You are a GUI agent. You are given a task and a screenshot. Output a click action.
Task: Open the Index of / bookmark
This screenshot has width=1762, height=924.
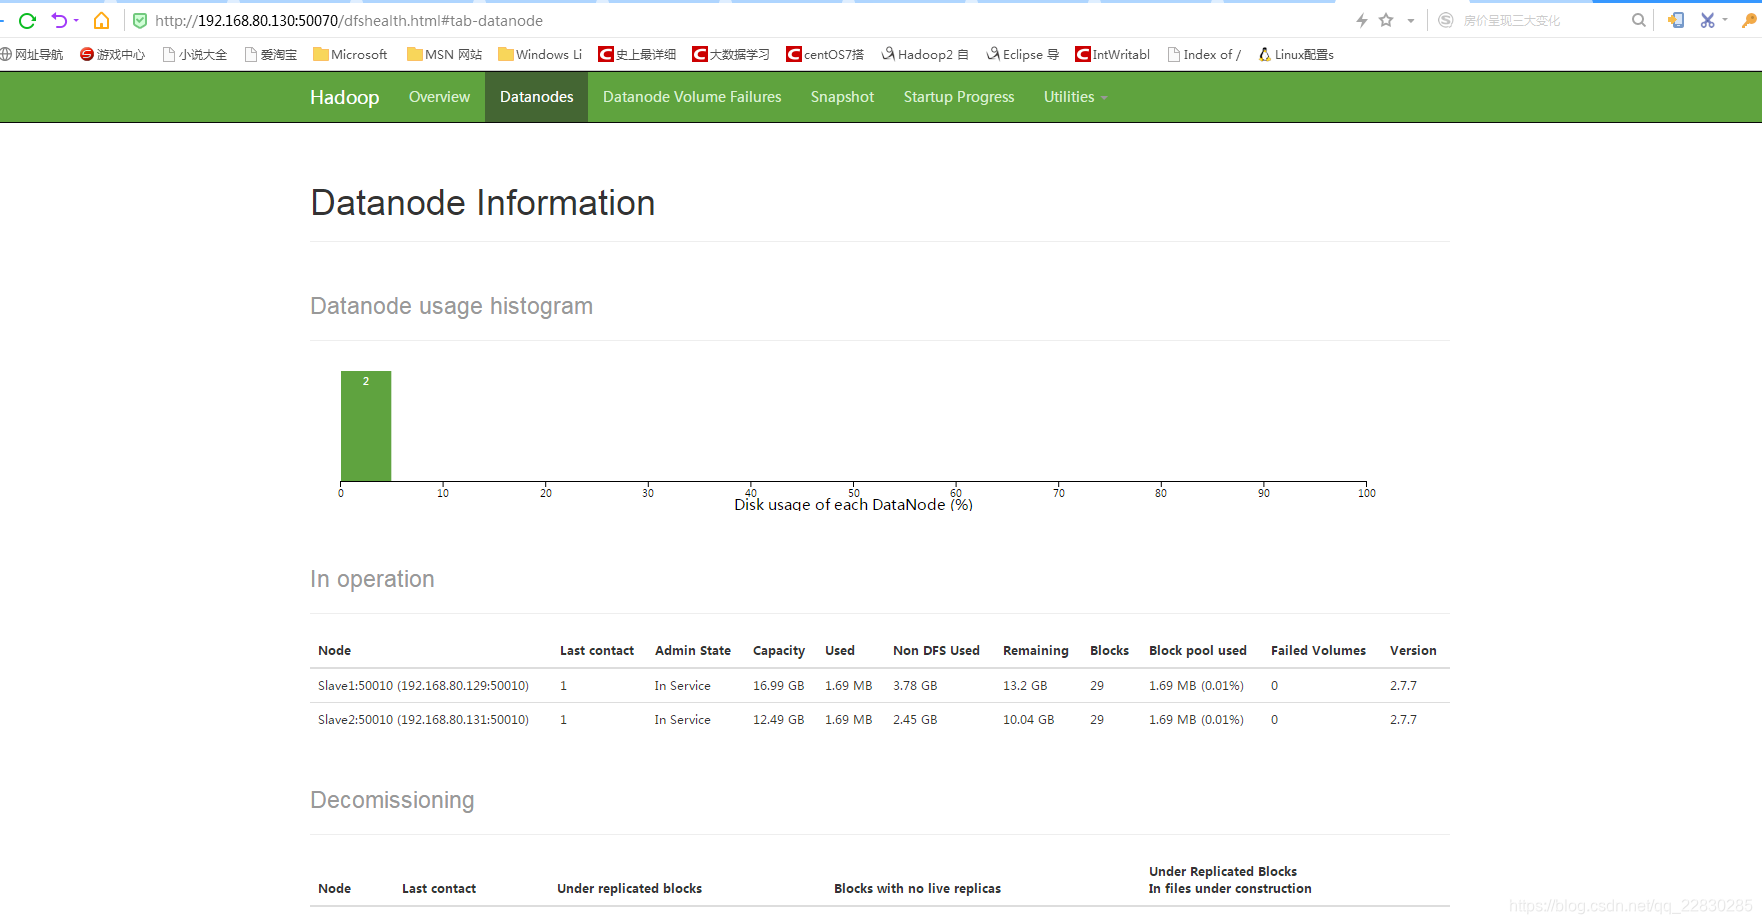[x=1204, y=55]
